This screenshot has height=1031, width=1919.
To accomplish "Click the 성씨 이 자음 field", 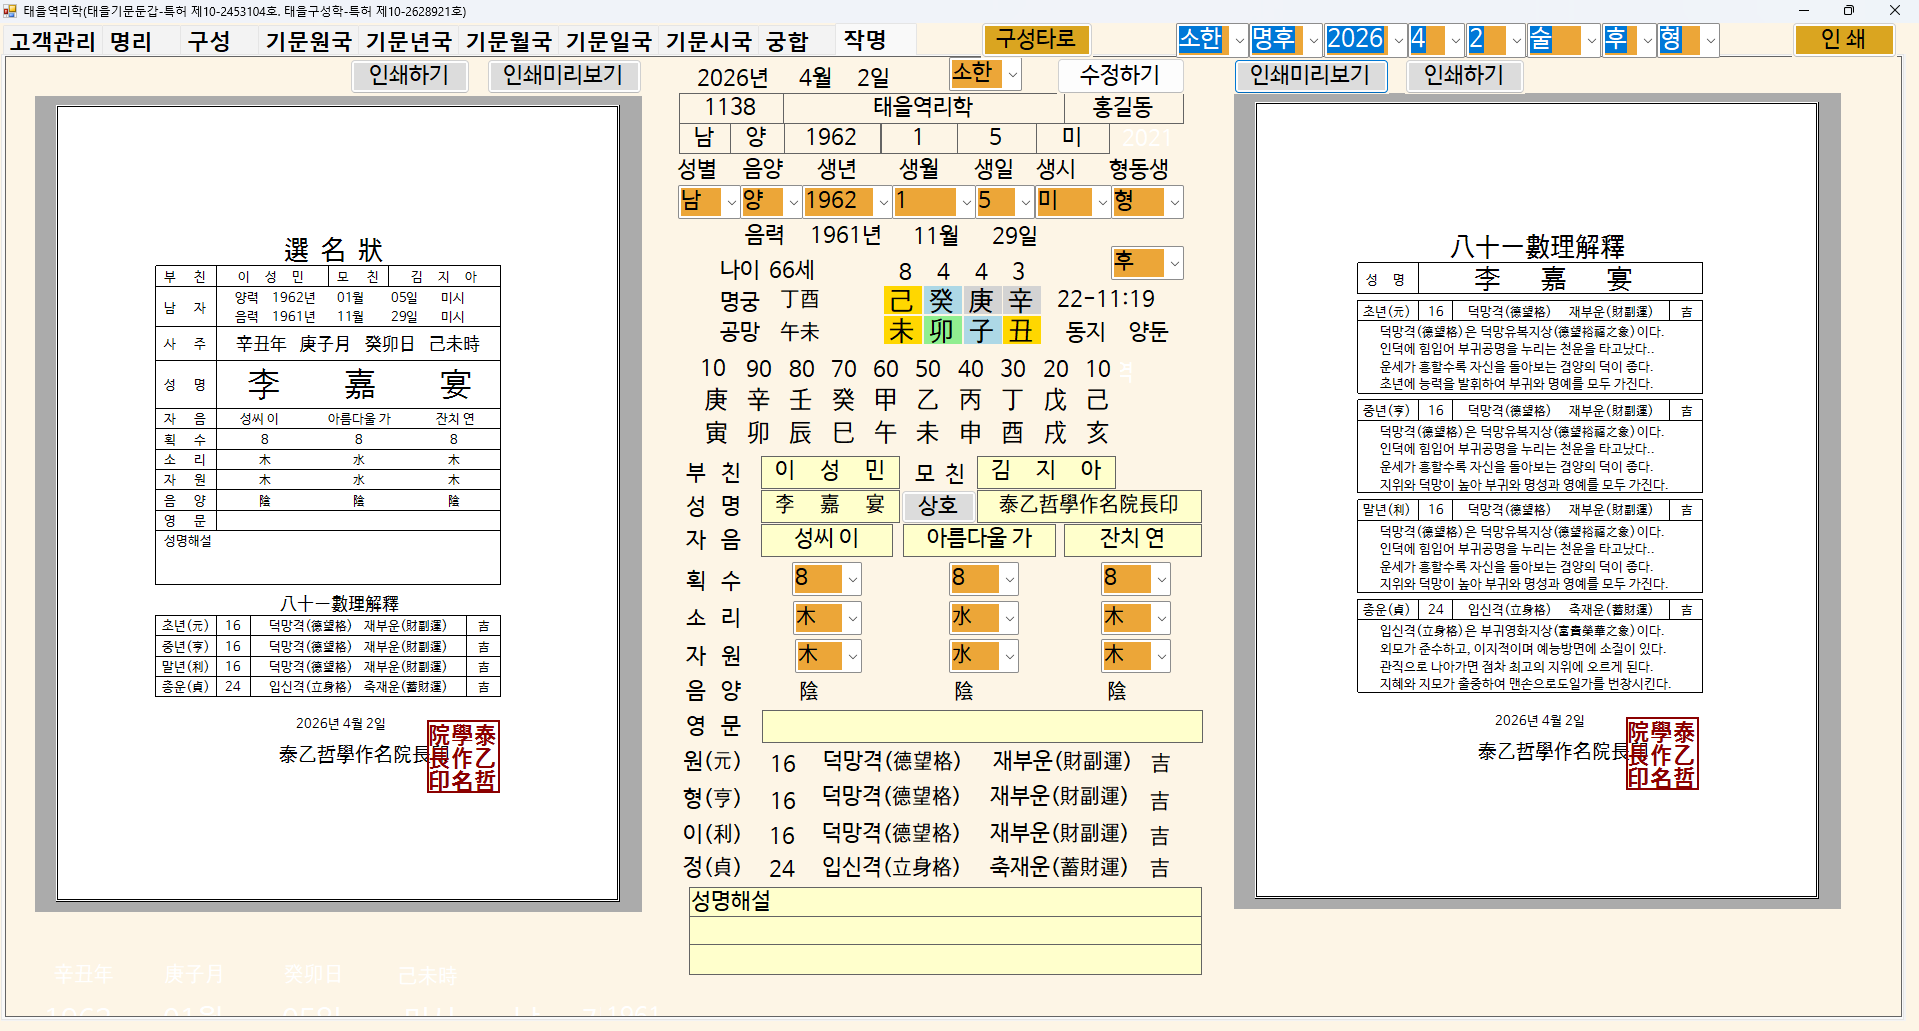I will click(827, 540).
